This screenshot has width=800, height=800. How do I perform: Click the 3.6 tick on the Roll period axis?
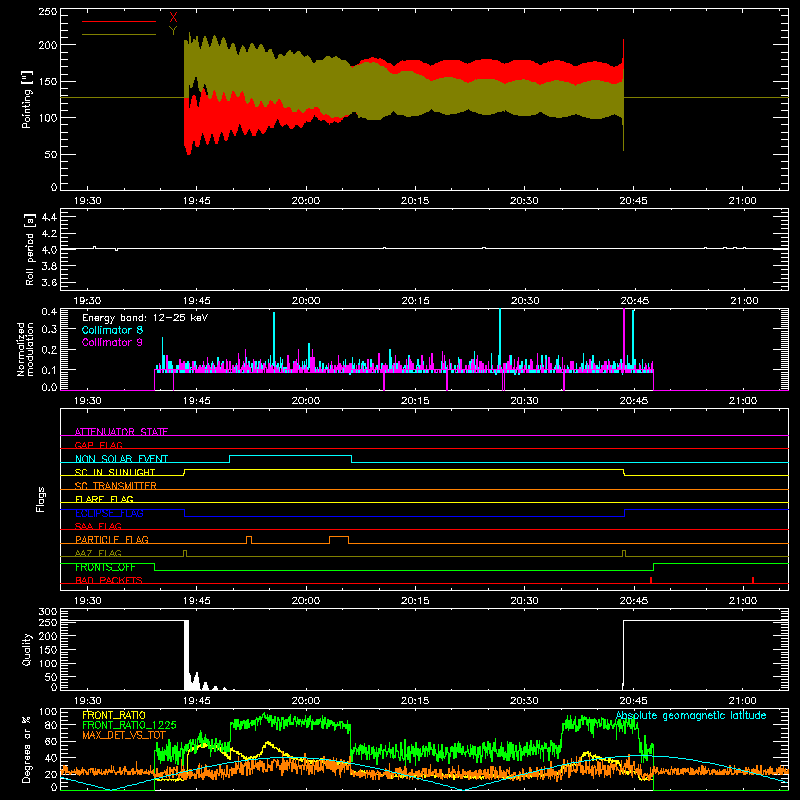pos(49,282)
